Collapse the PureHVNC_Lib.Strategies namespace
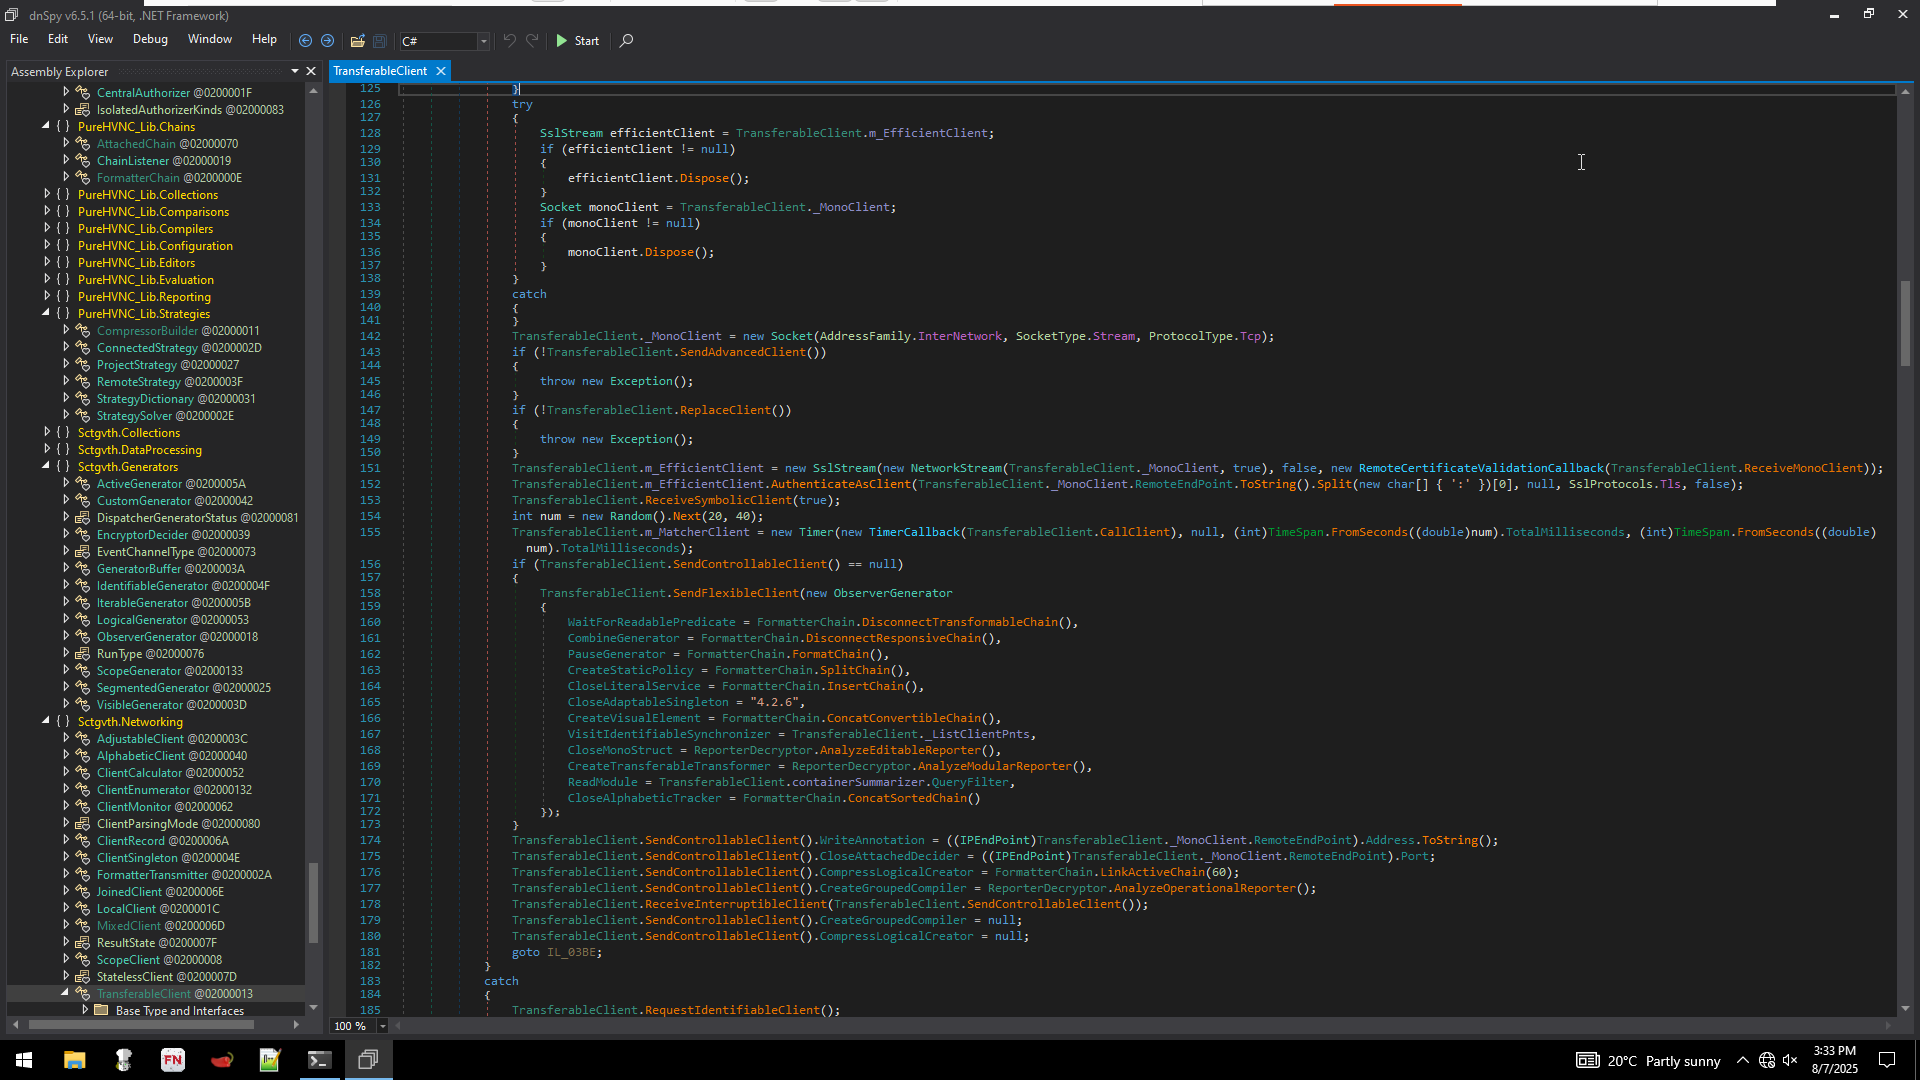This screenshot has width=1920, height=1080. [x=46, y=313]
